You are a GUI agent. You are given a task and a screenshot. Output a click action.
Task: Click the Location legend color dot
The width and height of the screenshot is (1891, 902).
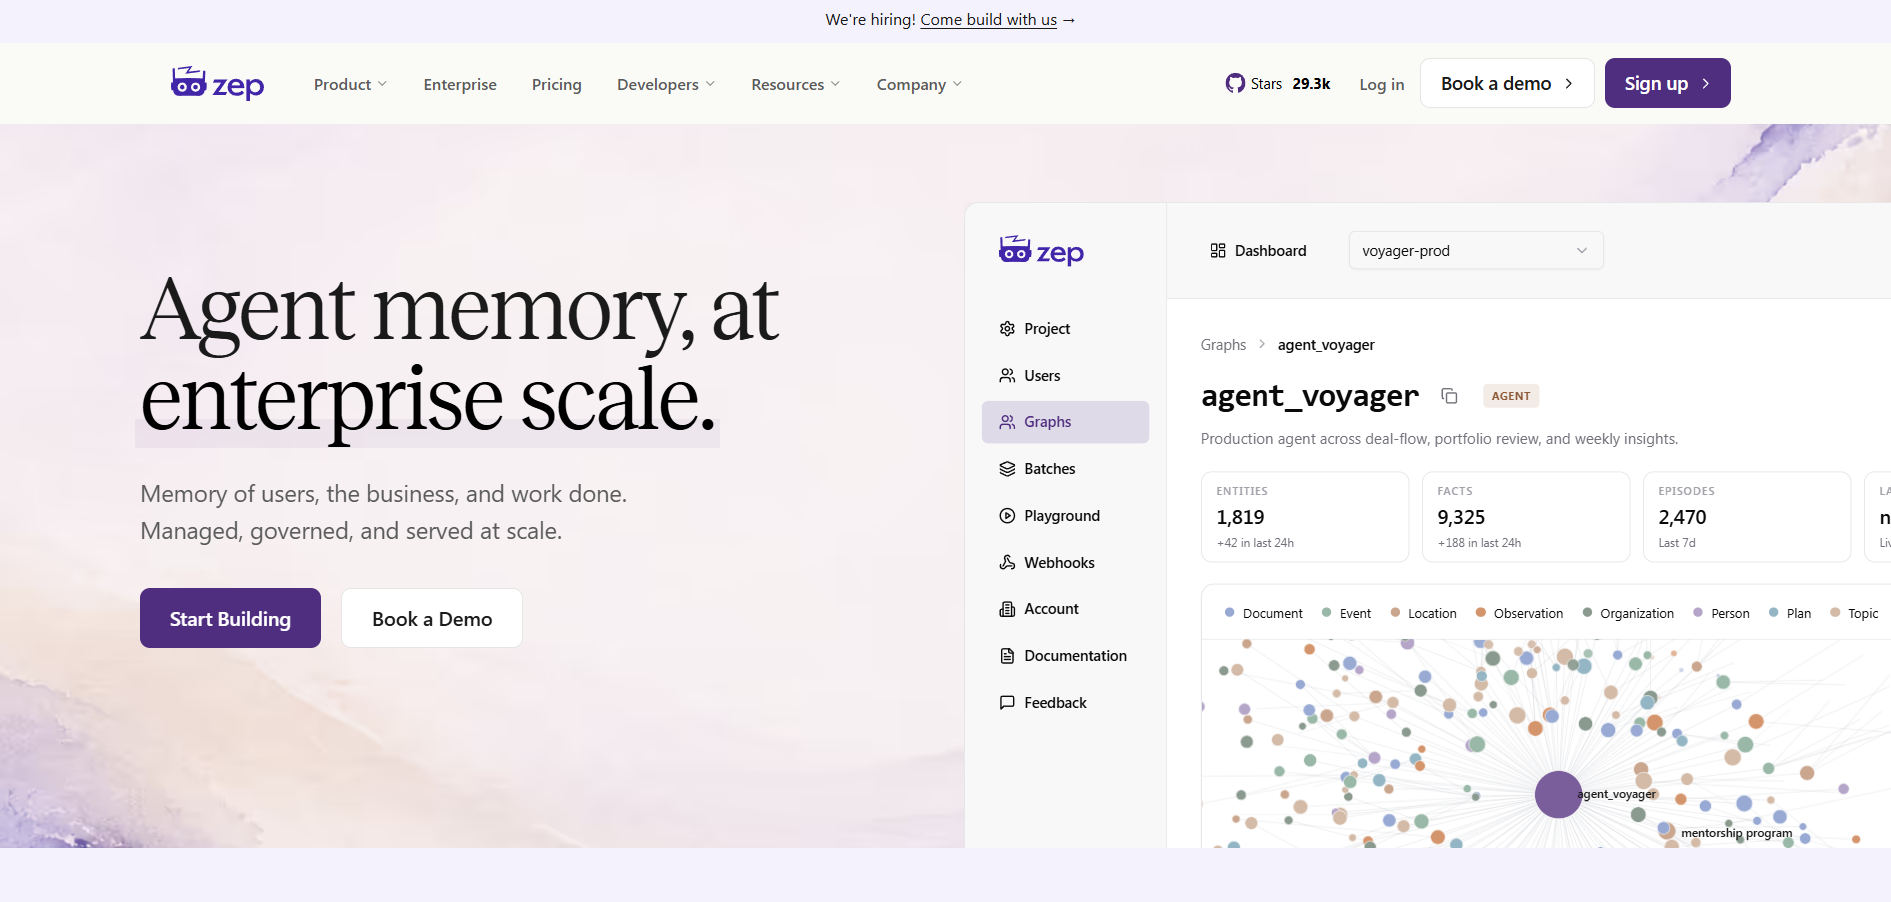pos(1395,613)
